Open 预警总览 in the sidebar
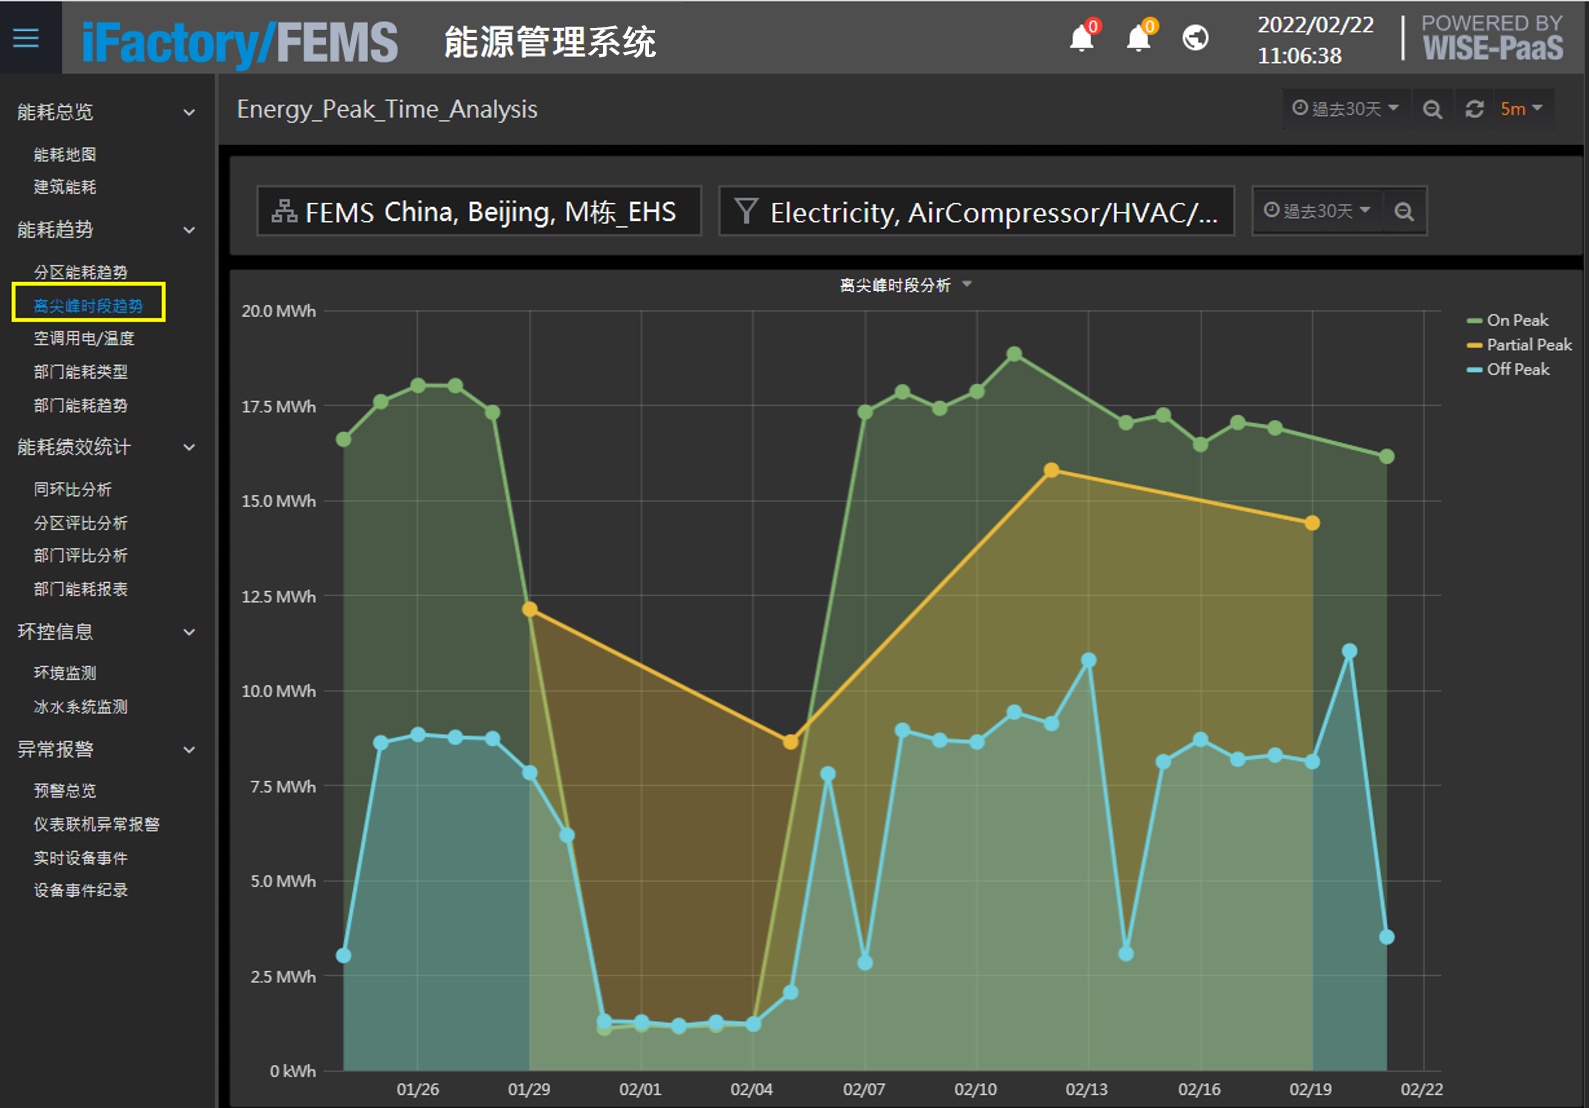Viewport: 1589px width, 1108px height. click(65, 790)
